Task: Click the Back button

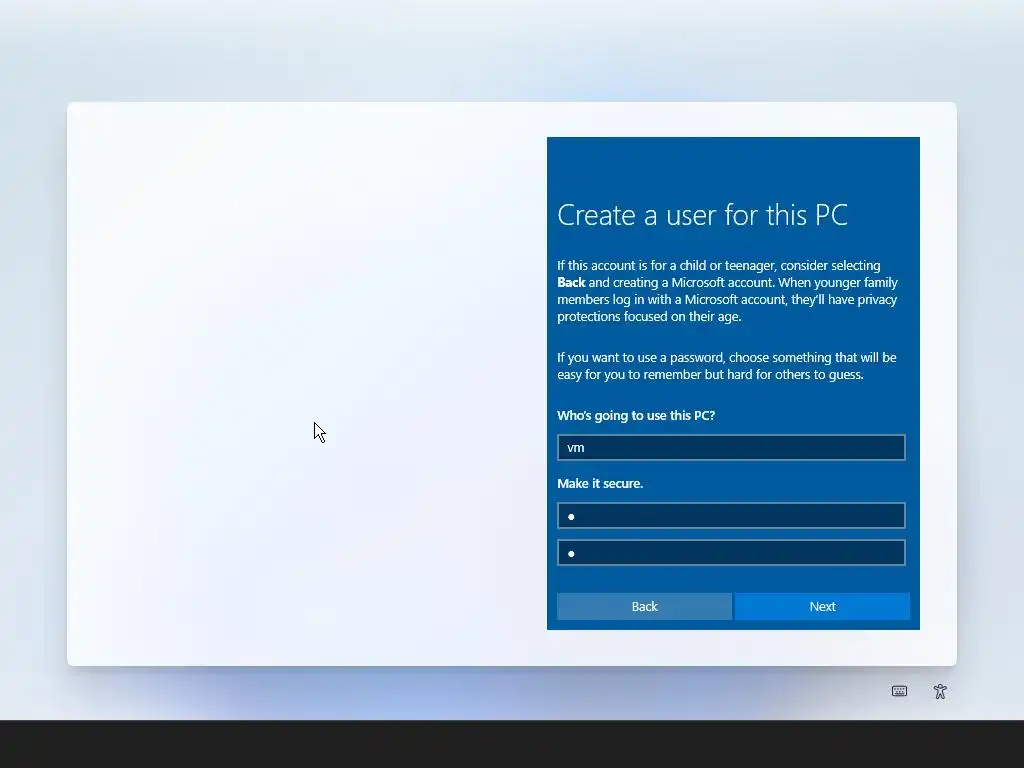Action: pos(644,606)
